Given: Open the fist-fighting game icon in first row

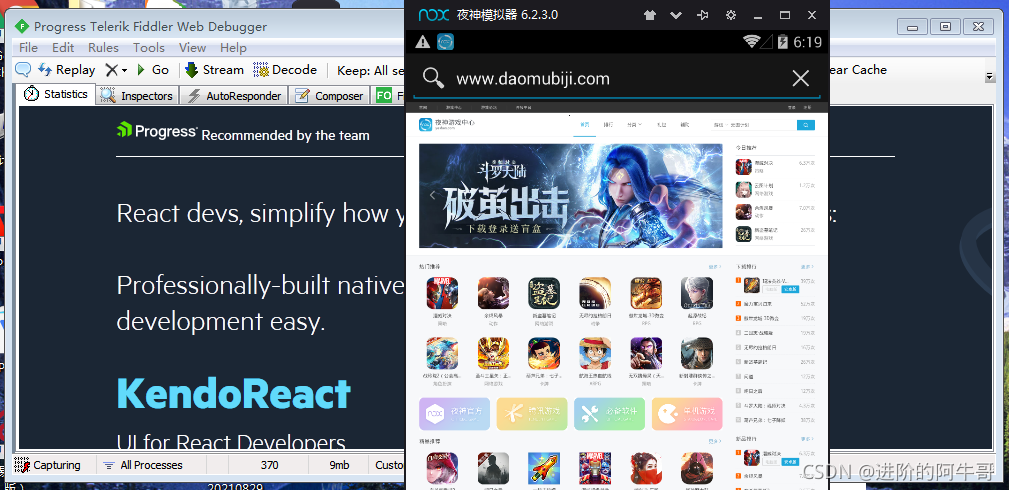Looking at the screenshot, I should pos(494,293).
